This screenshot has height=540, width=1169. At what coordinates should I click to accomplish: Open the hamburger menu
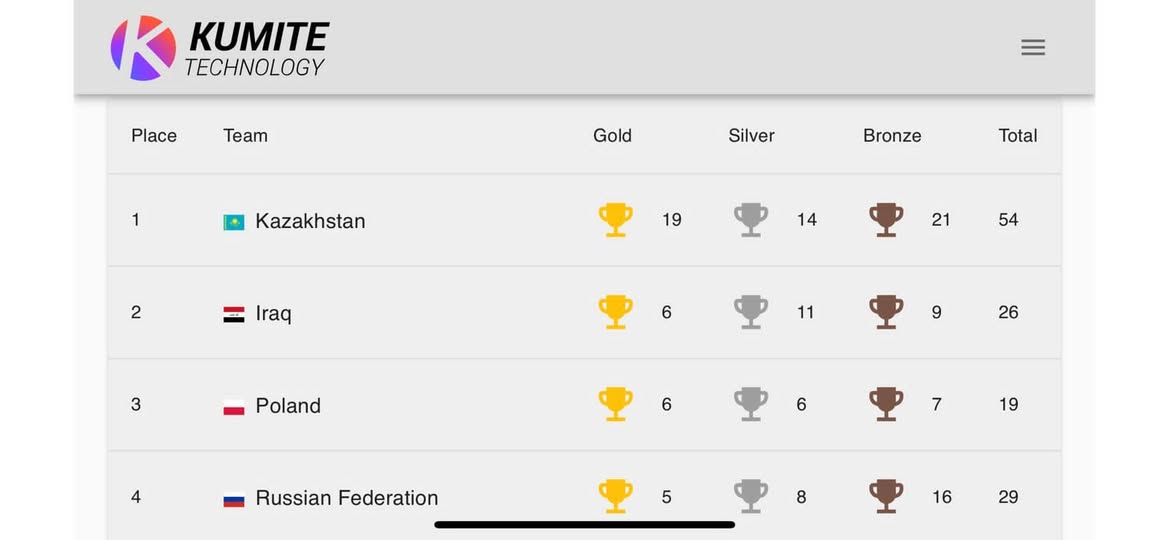click(1033, 47)
